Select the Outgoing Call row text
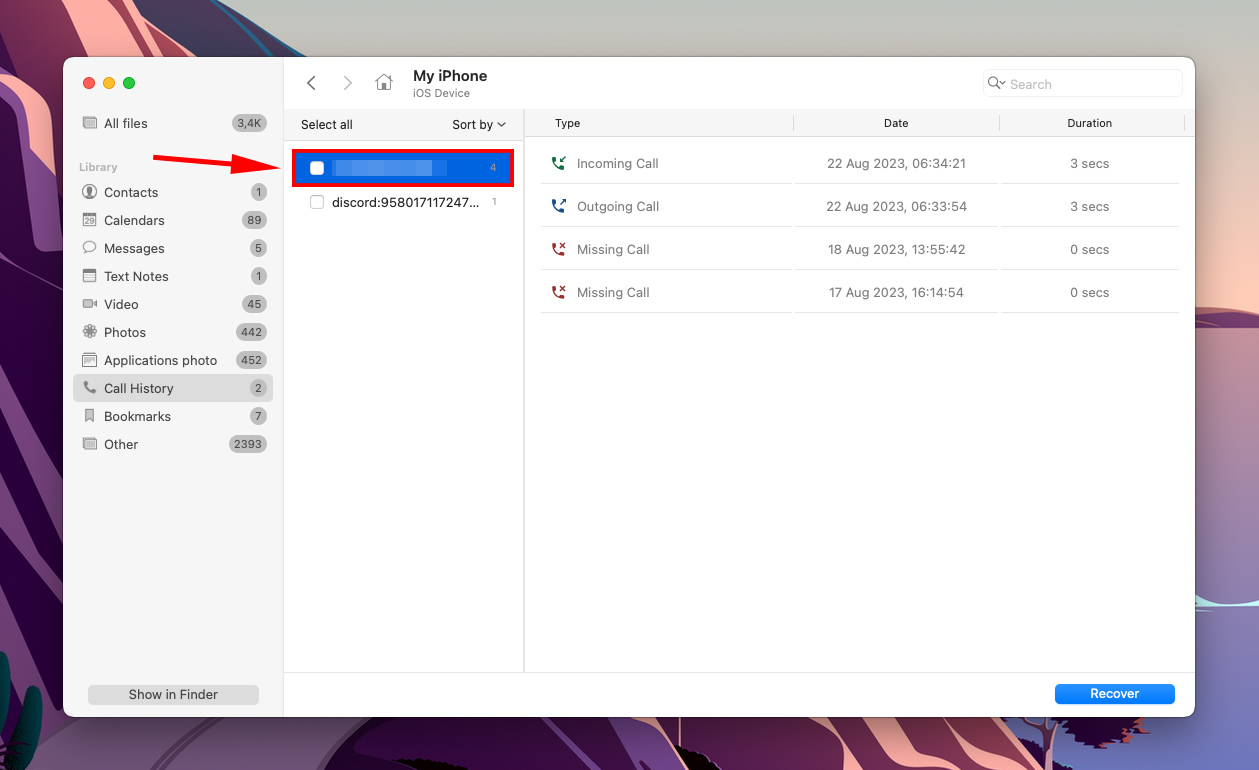The height and width of the screenshot is (770, 1259). coord(618,206)
